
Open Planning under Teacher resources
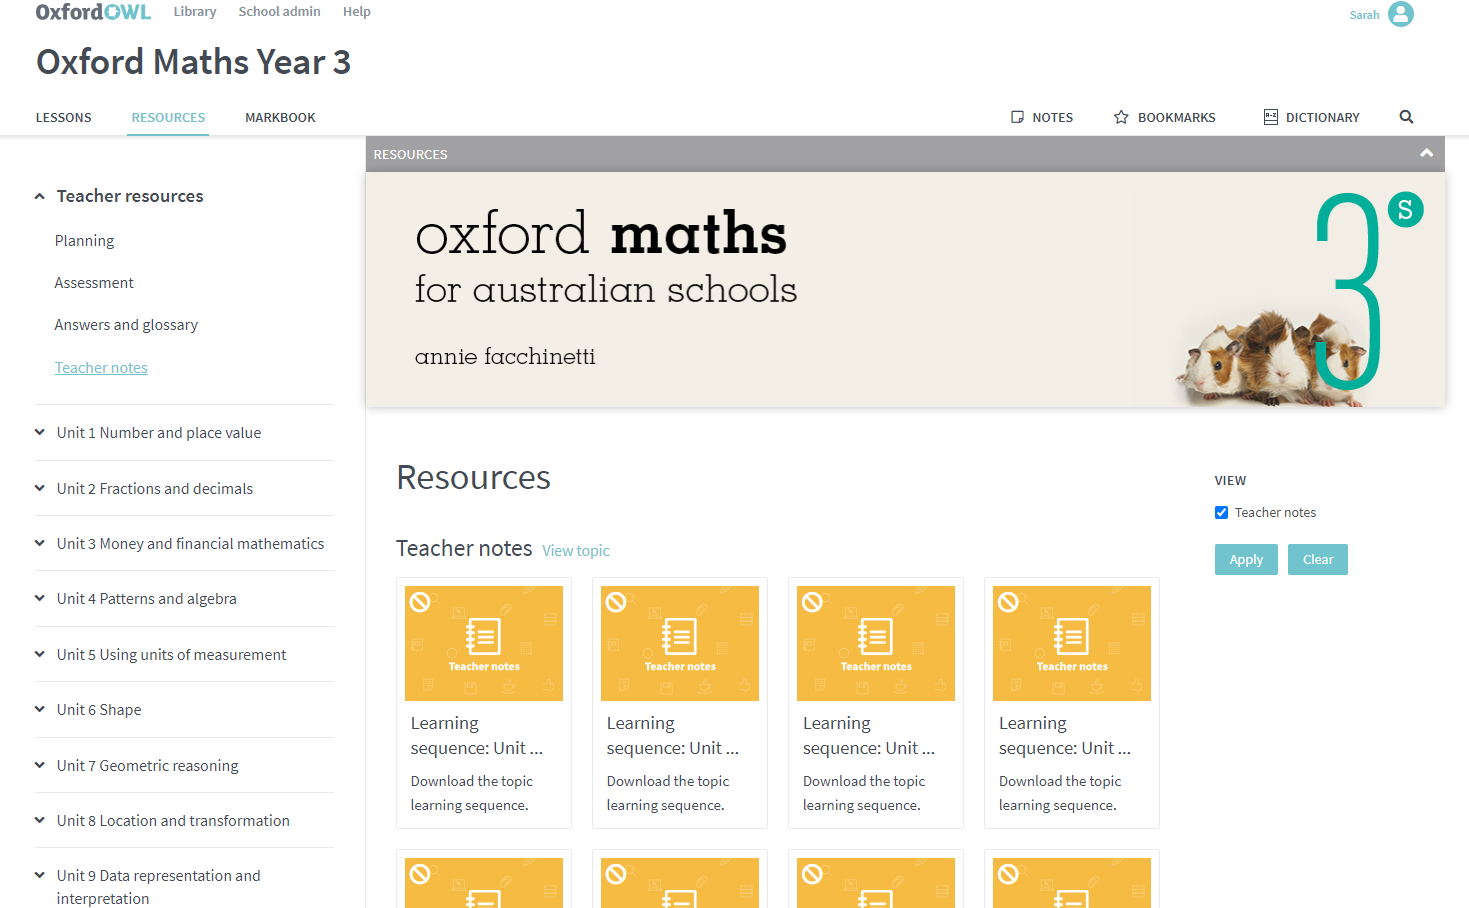pos(84,241)
